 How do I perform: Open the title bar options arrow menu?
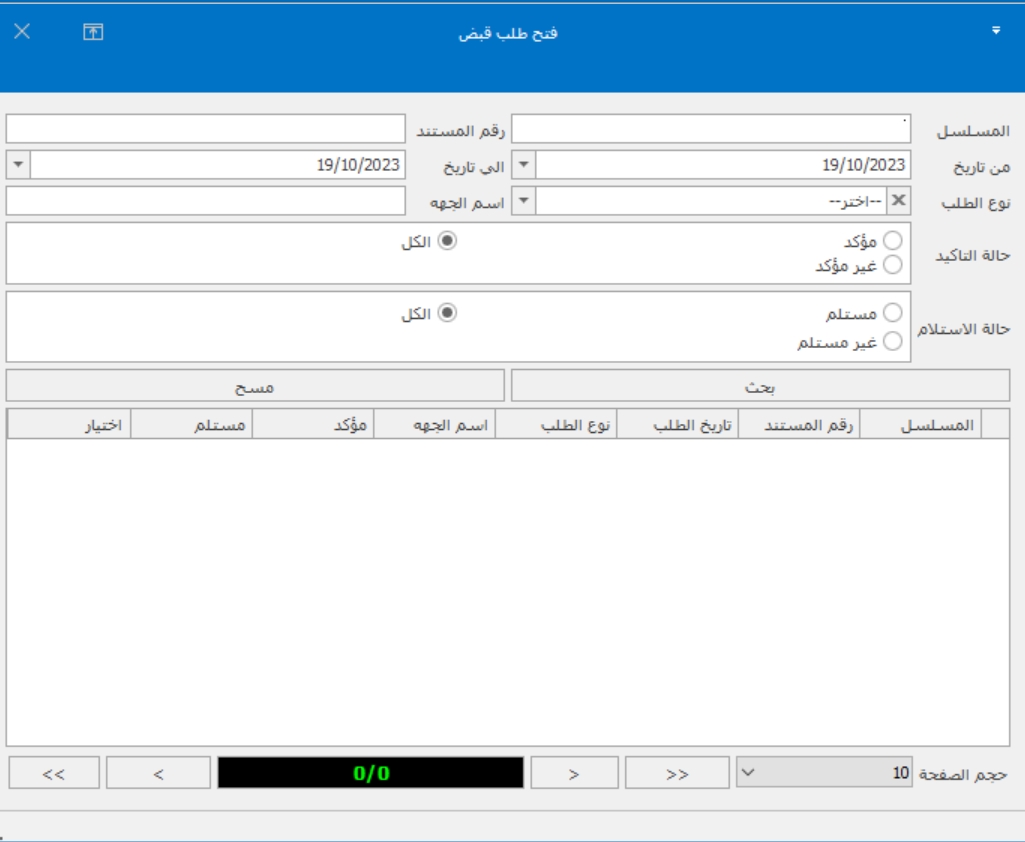point(995,32)
